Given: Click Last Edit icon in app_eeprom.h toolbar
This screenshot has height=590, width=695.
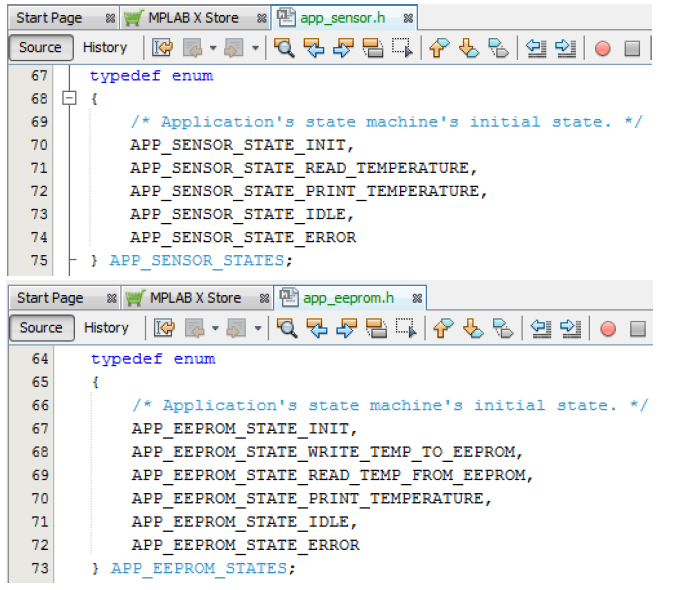Looking at the screenshot, I should point(164,328).
